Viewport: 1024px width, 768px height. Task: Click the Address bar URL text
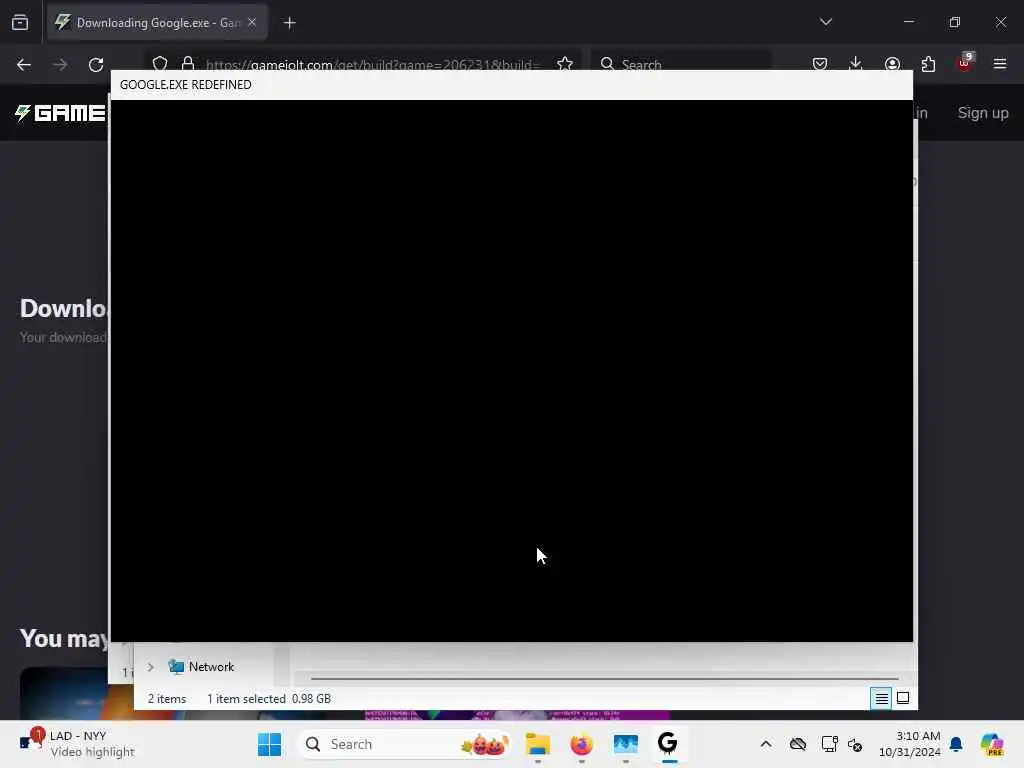pyautogui.click(x=373, y=65)
